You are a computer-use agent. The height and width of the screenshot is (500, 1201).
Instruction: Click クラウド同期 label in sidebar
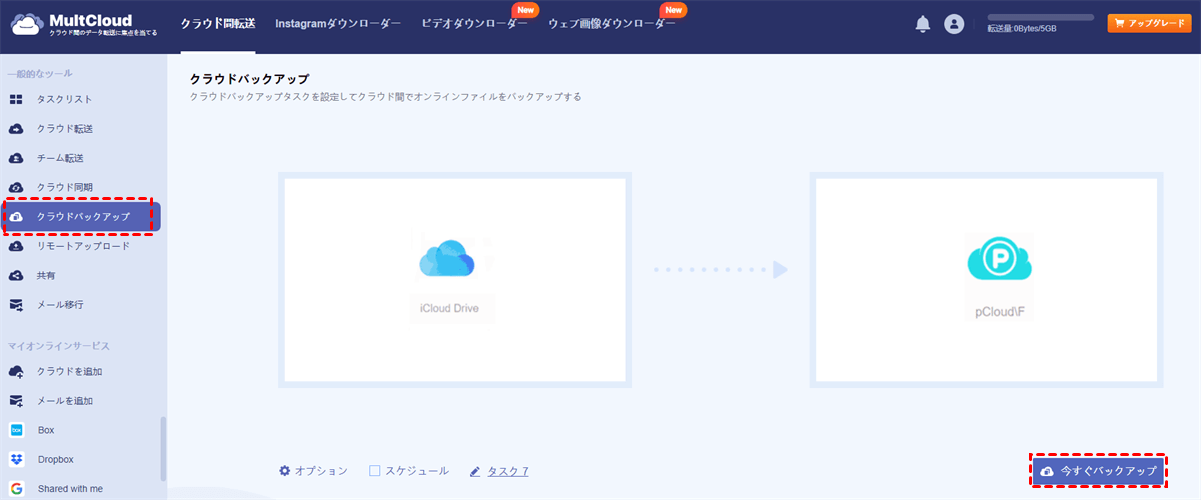(x=65, y=187)
